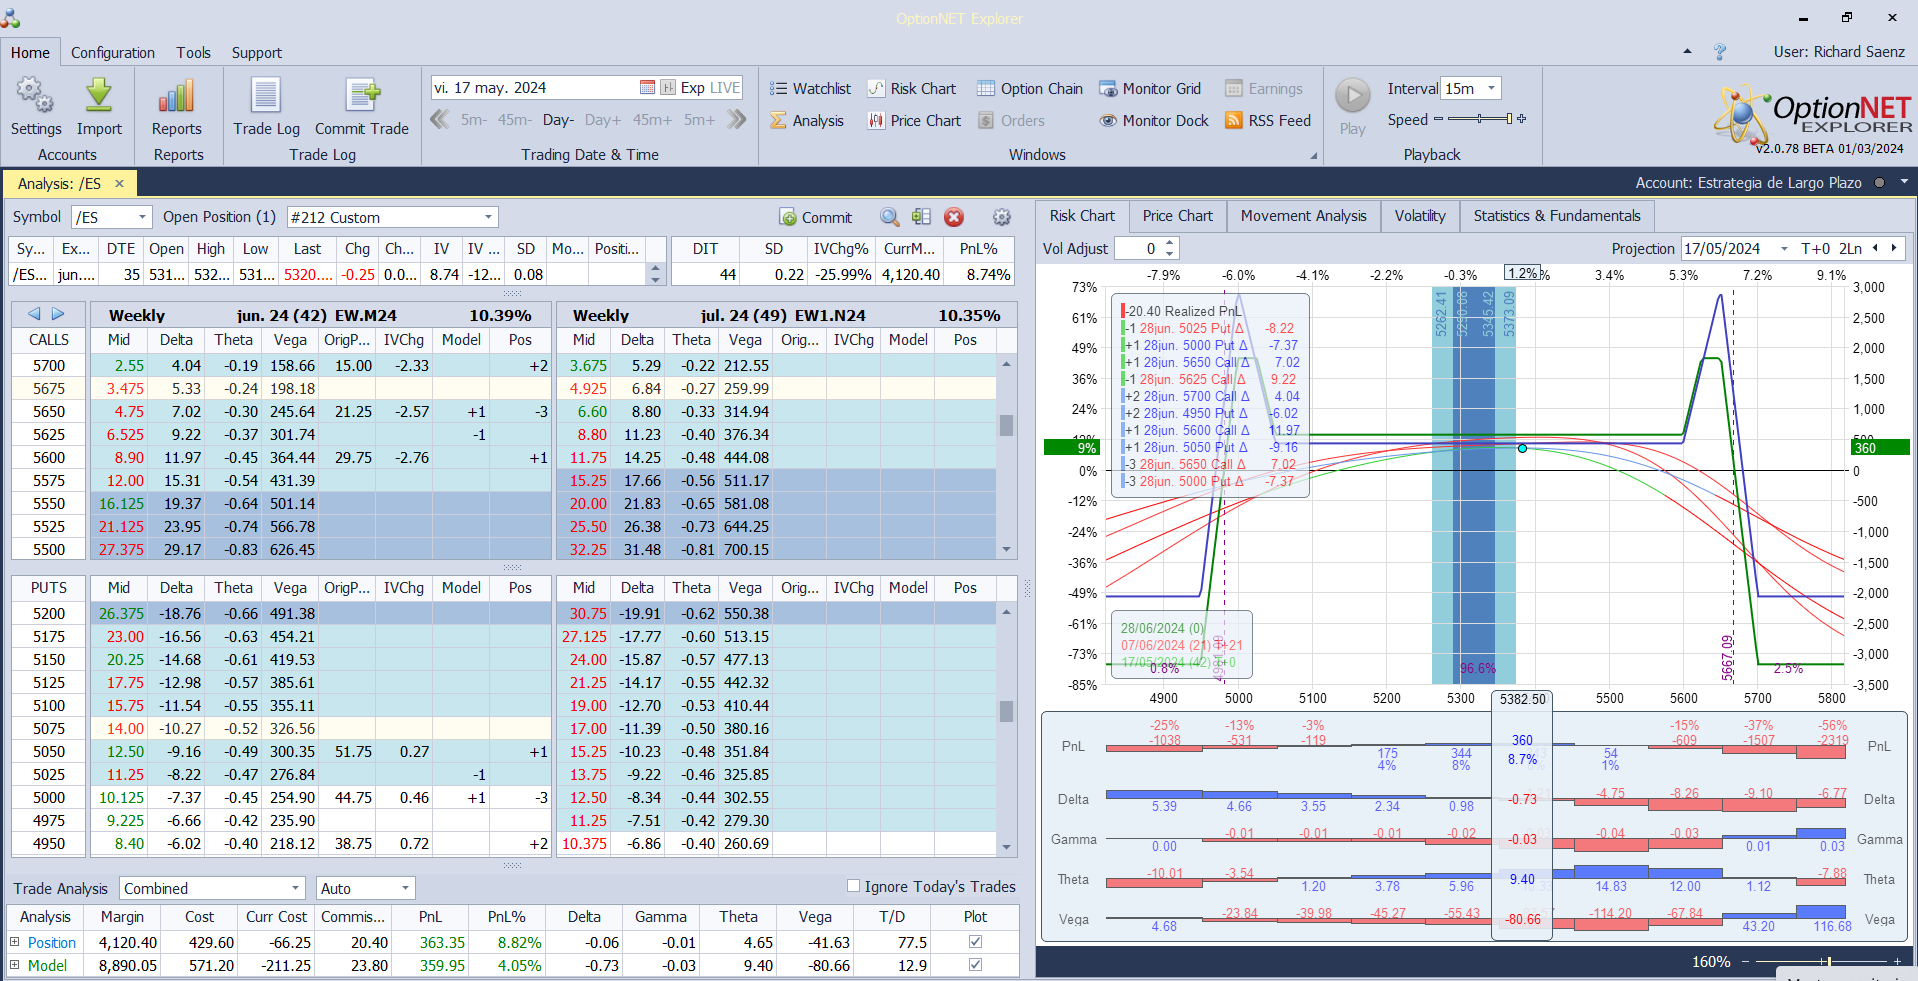Toggle the account status circle indicator

[1879, 183]
